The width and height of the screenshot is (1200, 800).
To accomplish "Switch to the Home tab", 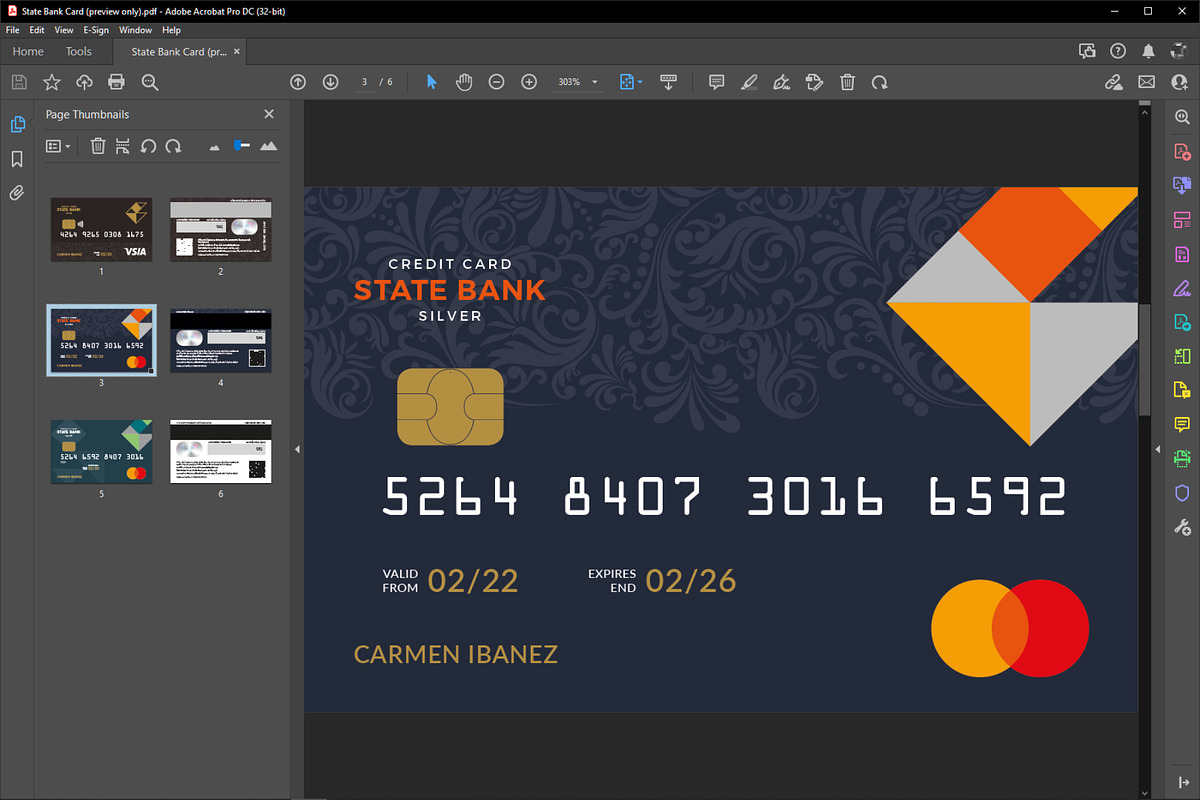I will tap(28, 51).
